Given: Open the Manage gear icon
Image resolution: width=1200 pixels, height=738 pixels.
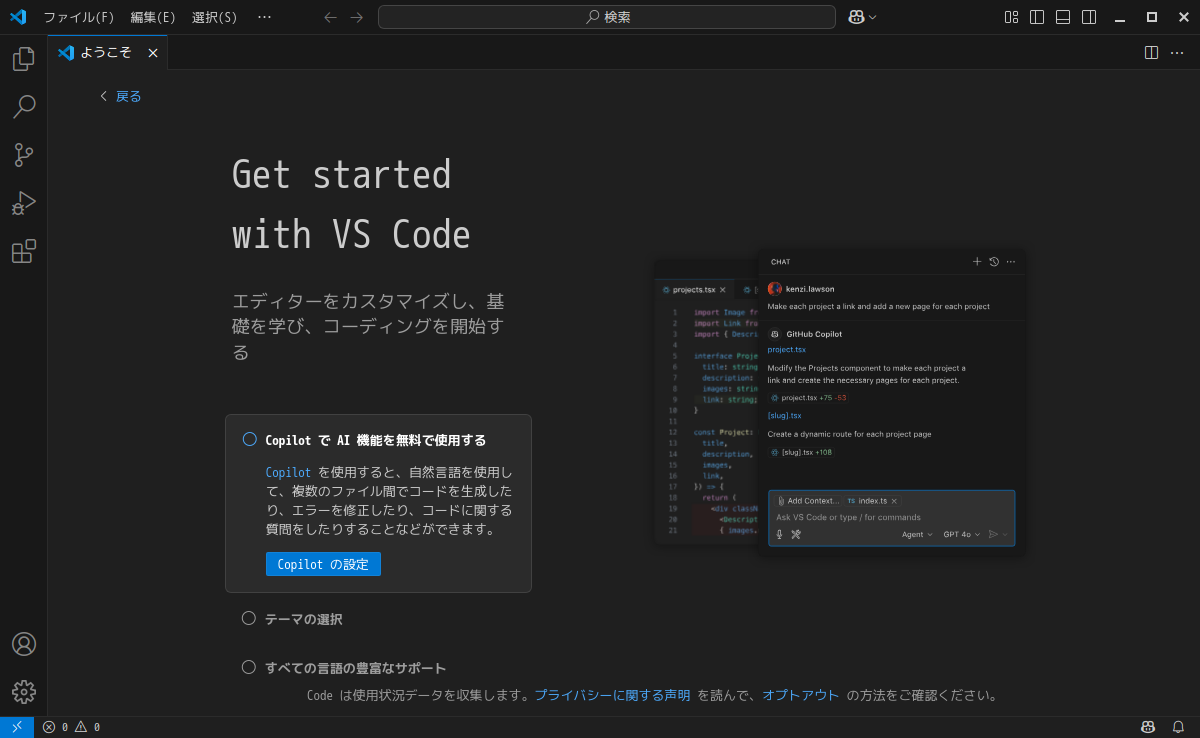Looking at the screenshot, I should pyautogui.click(x=23, y=692).
